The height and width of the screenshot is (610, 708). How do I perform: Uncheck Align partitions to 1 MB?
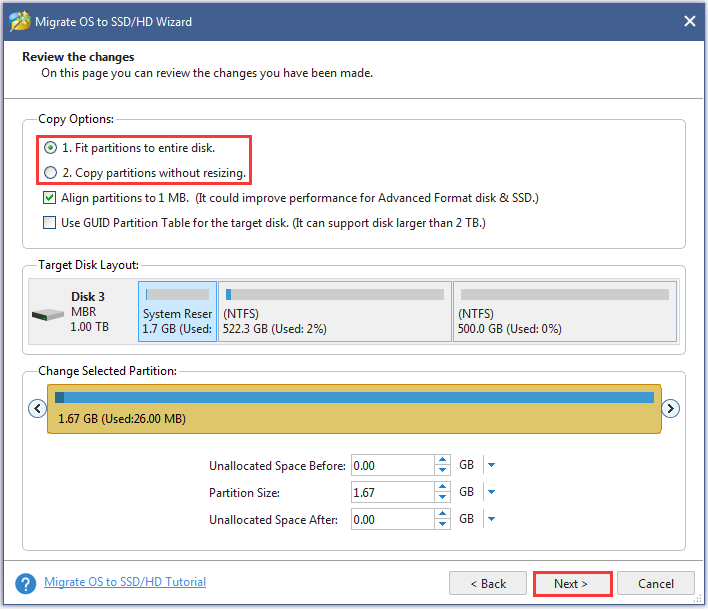49,198
